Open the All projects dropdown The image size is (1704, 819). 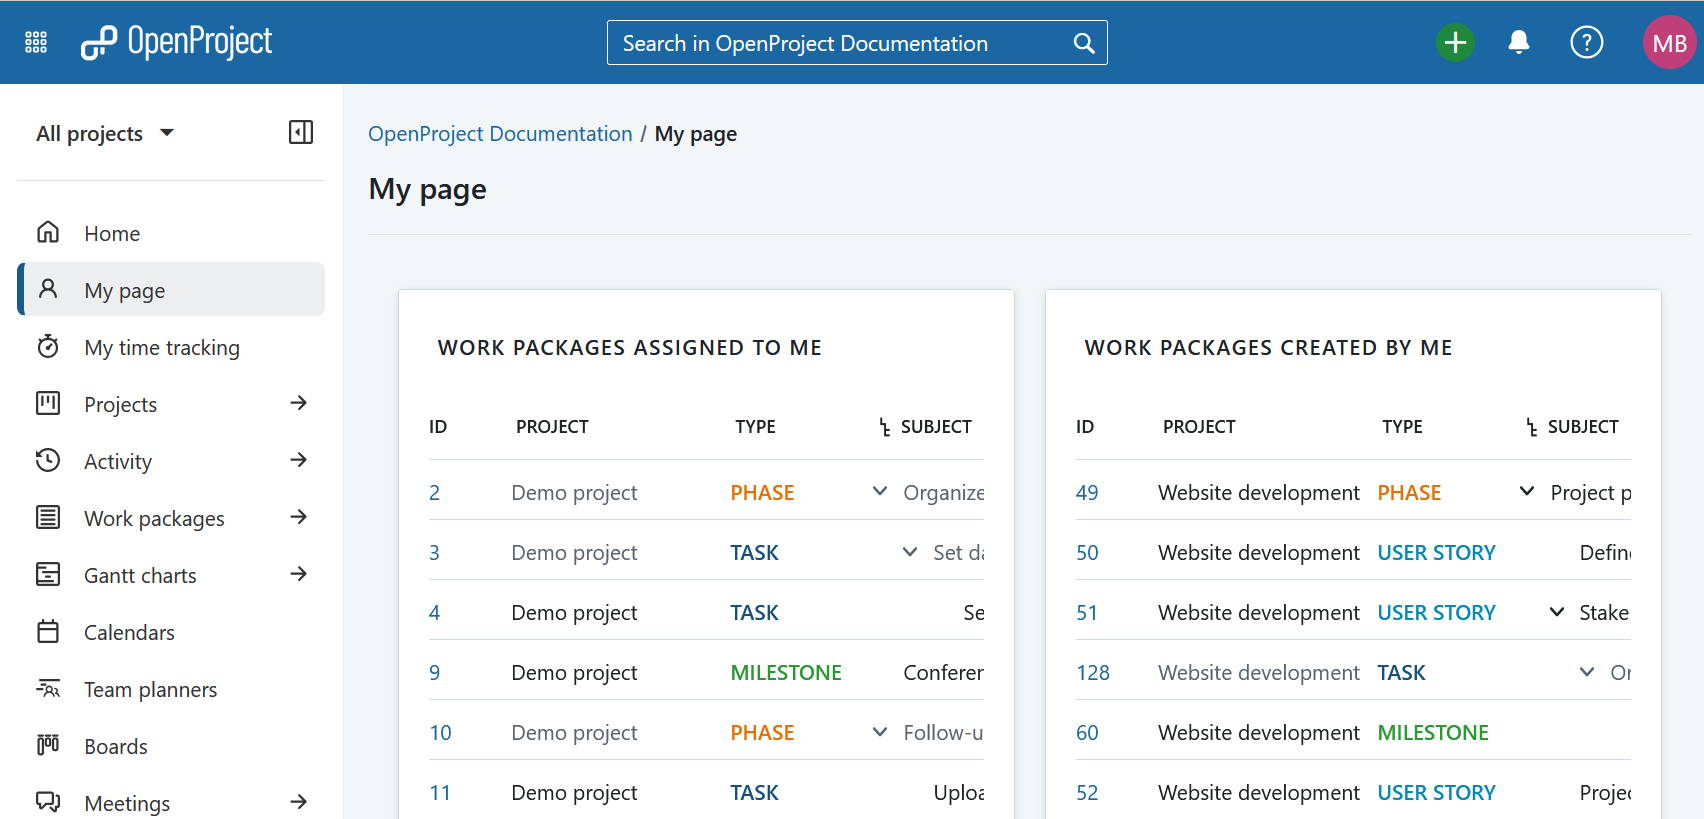(x=105, y=133)
